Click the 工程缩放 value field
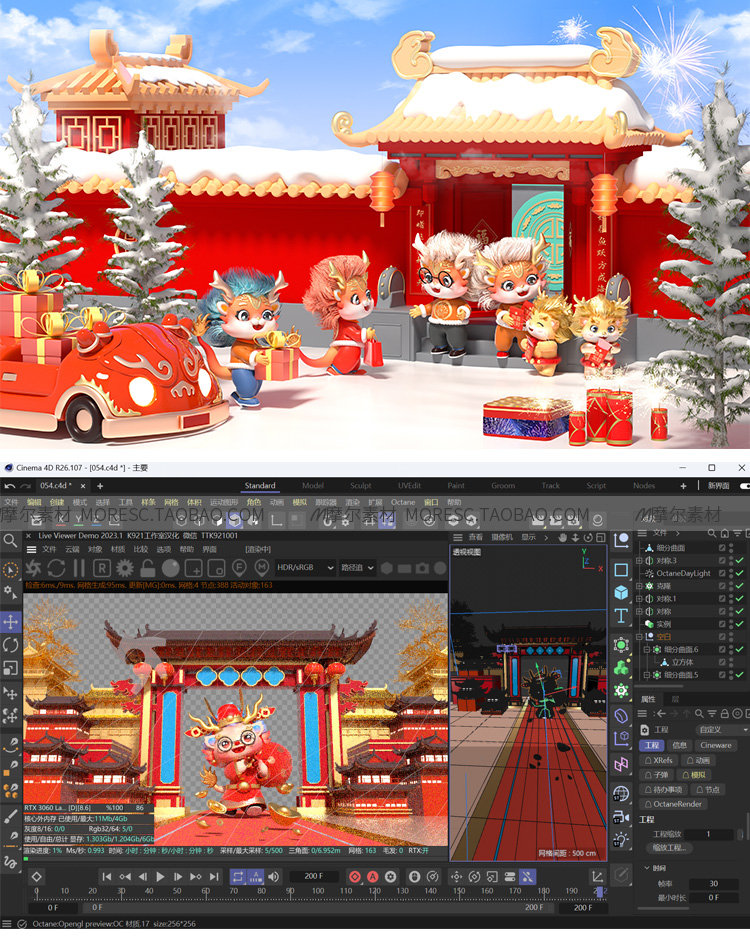The image size is (750, 937). (708, 834)
